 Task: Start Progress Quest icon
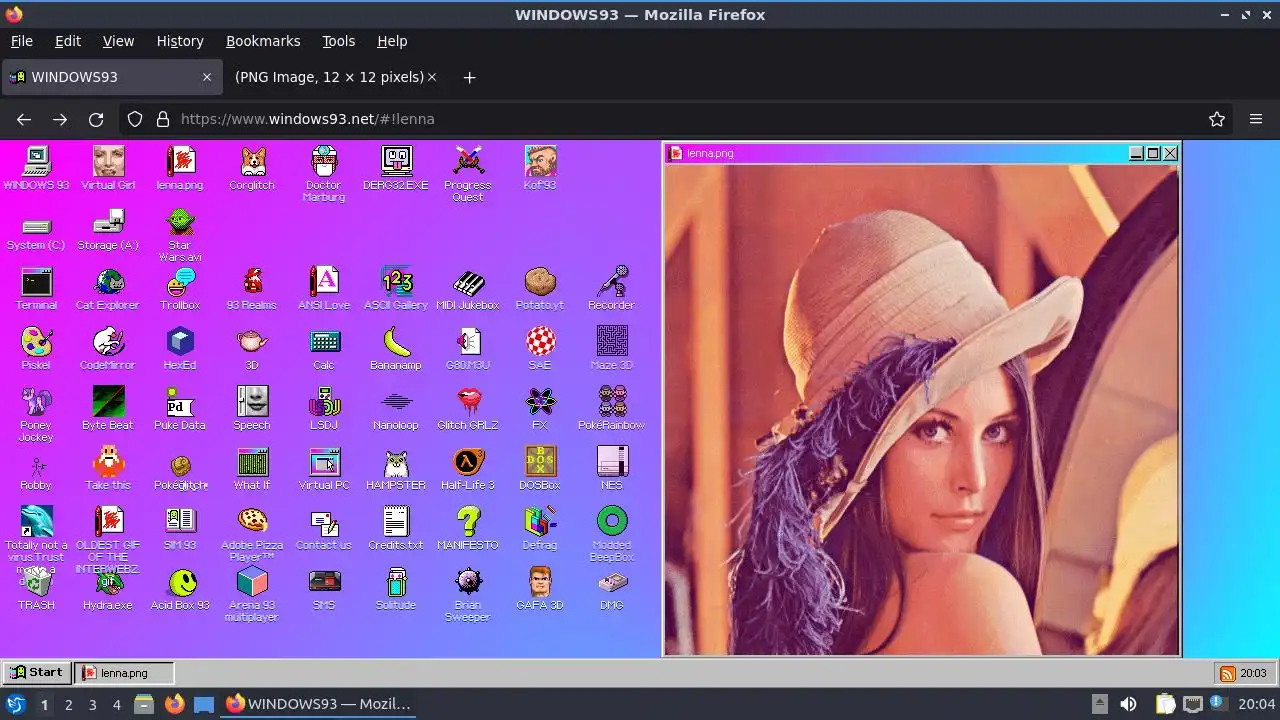468,161
